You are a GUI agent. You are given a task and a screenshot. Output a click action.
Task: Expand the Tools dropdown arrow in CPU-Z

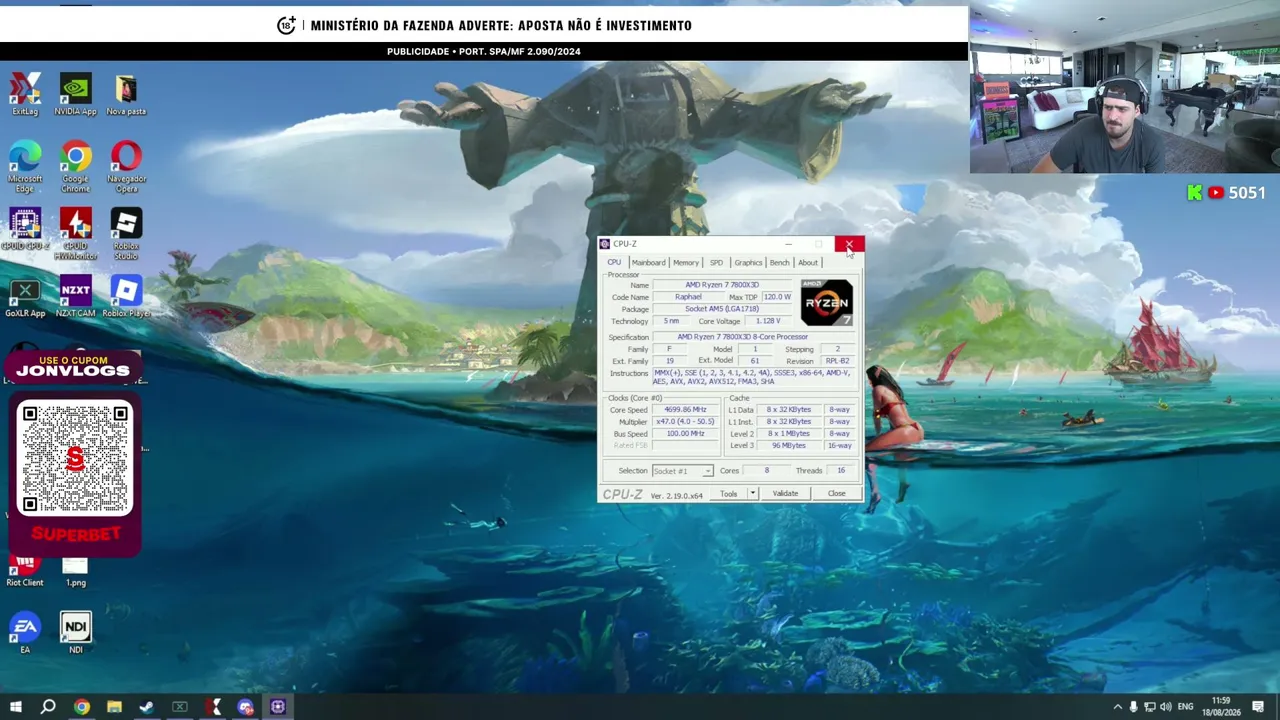752,494
